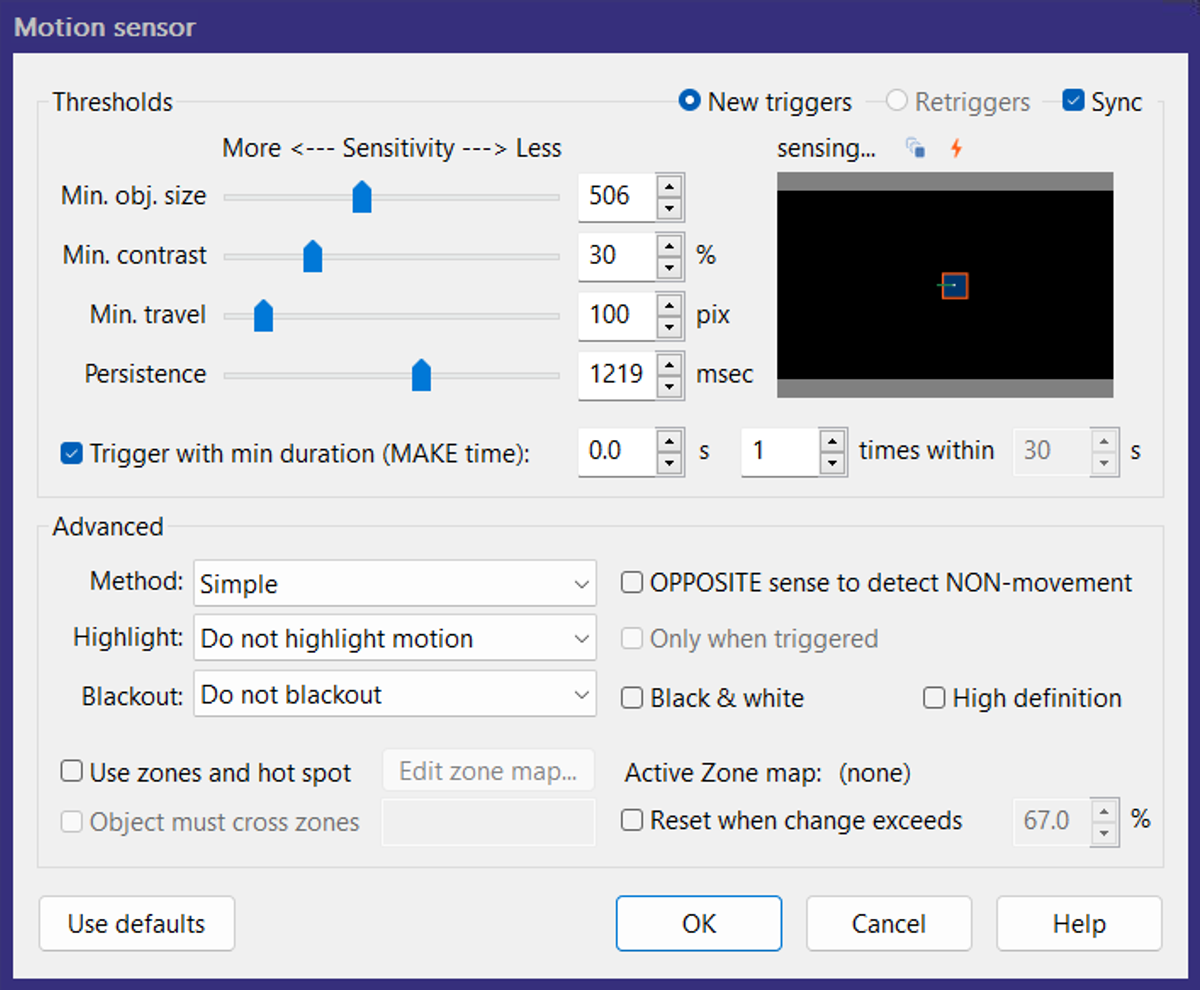Increase the trigger times count up arrow
1200x990 pixels.
832,440
